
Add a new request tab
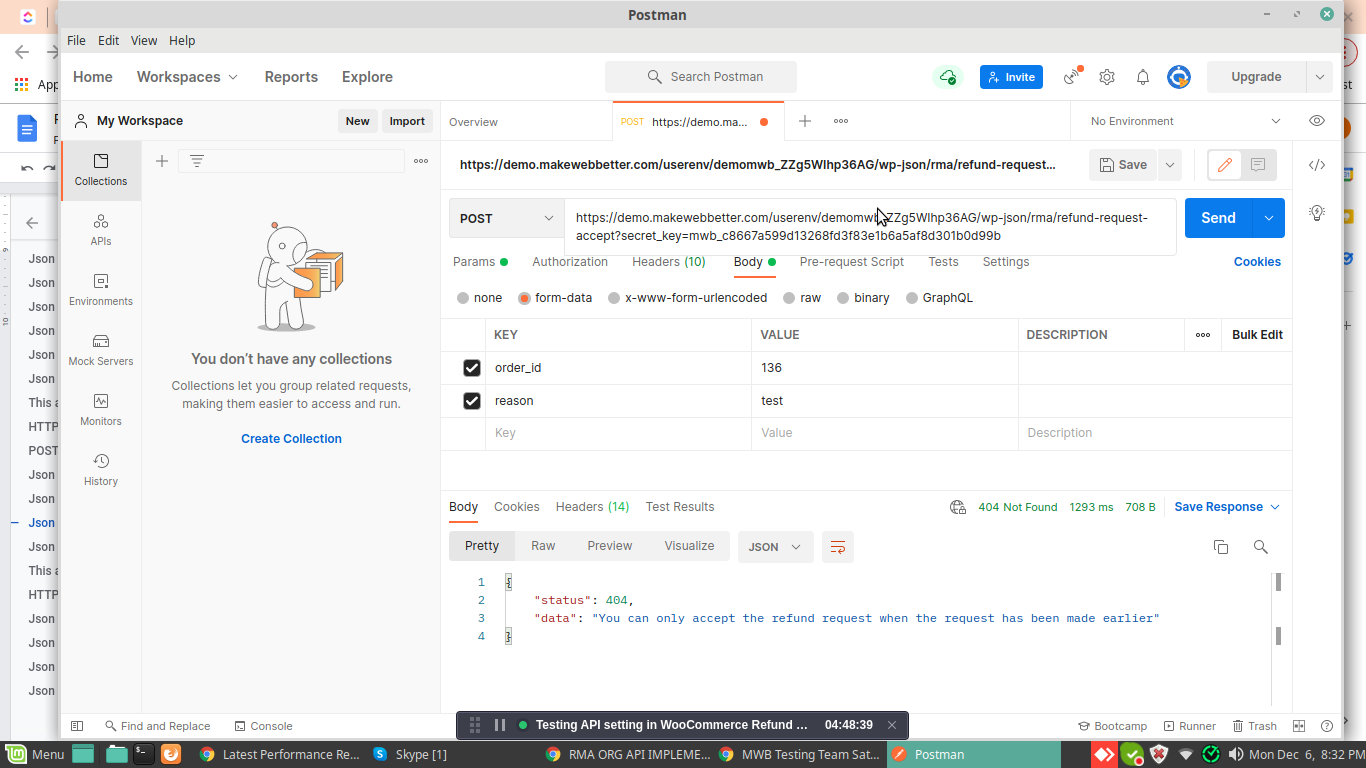click(805, 121)
